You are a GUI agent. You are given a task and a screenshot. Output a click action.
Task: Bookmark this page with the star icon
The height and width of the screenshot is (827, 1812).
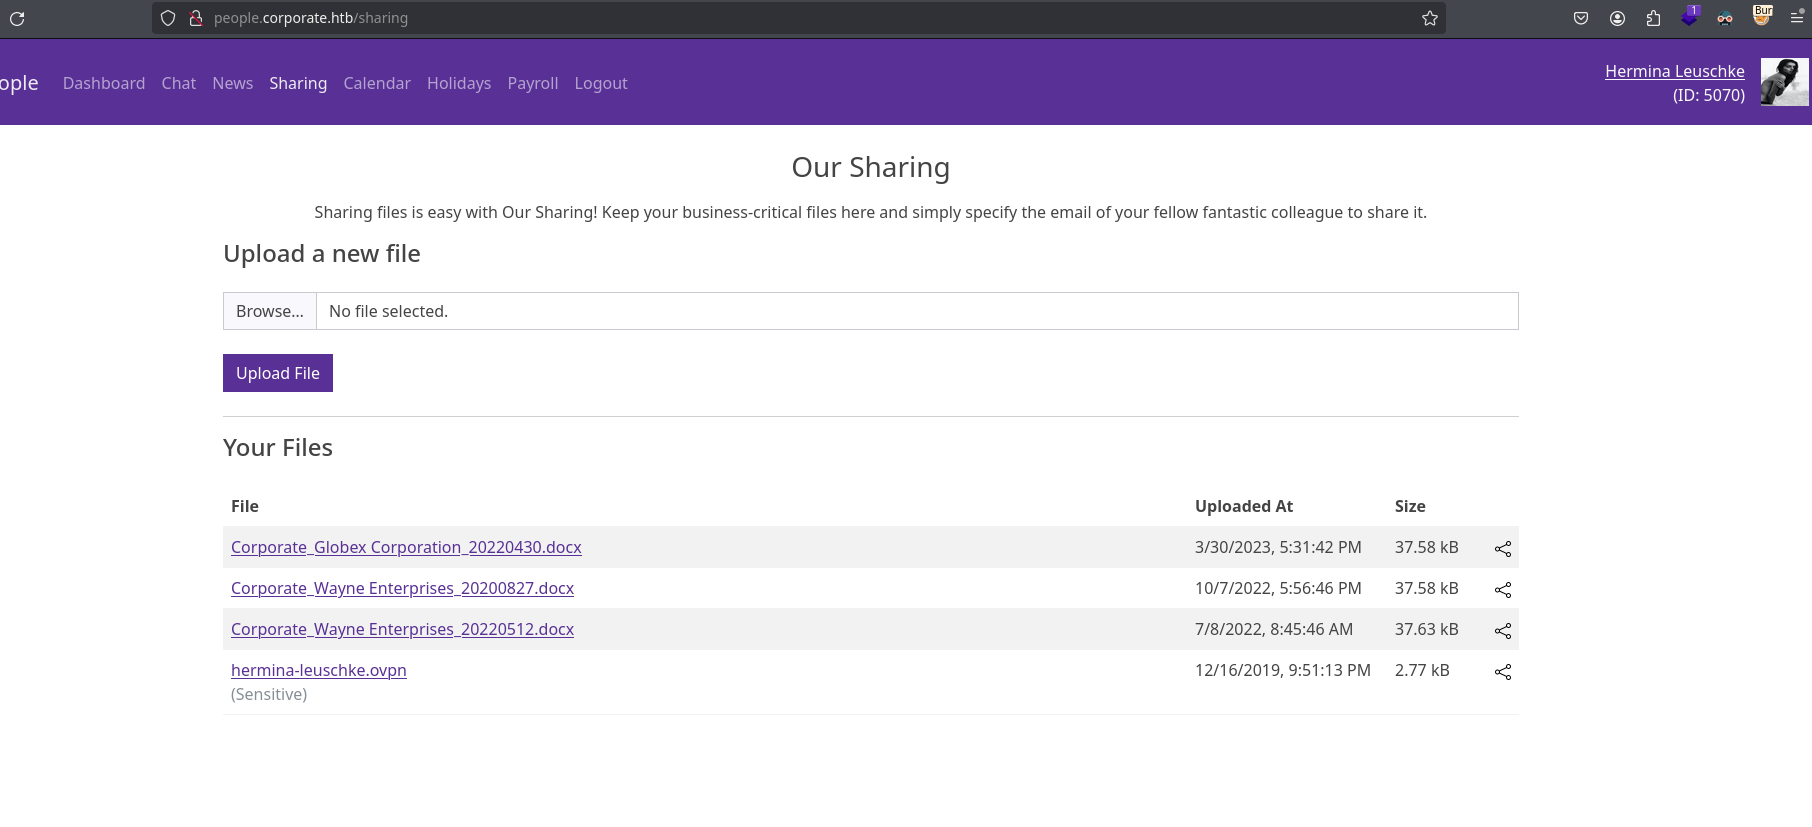1430,18
